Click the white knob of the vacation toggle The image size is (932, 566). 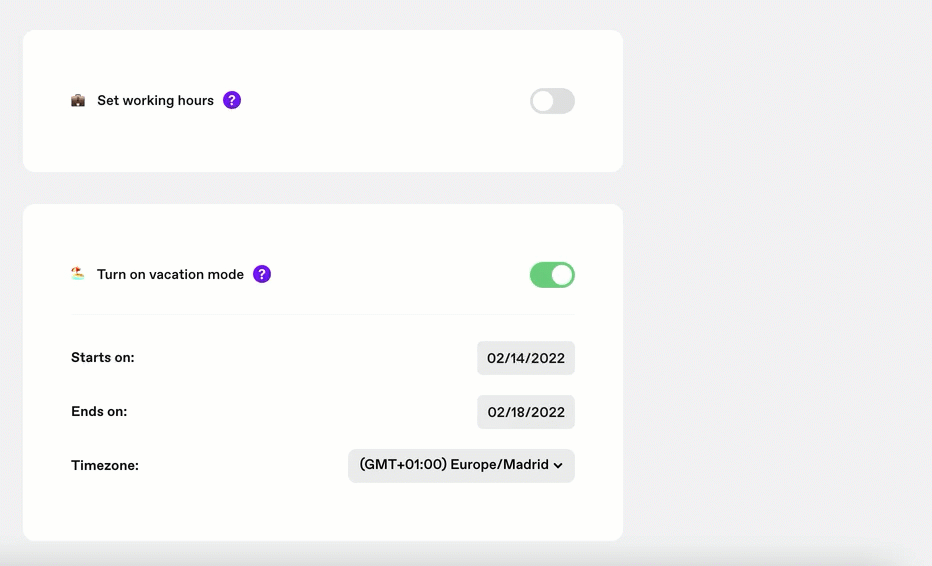click(562, 275)
